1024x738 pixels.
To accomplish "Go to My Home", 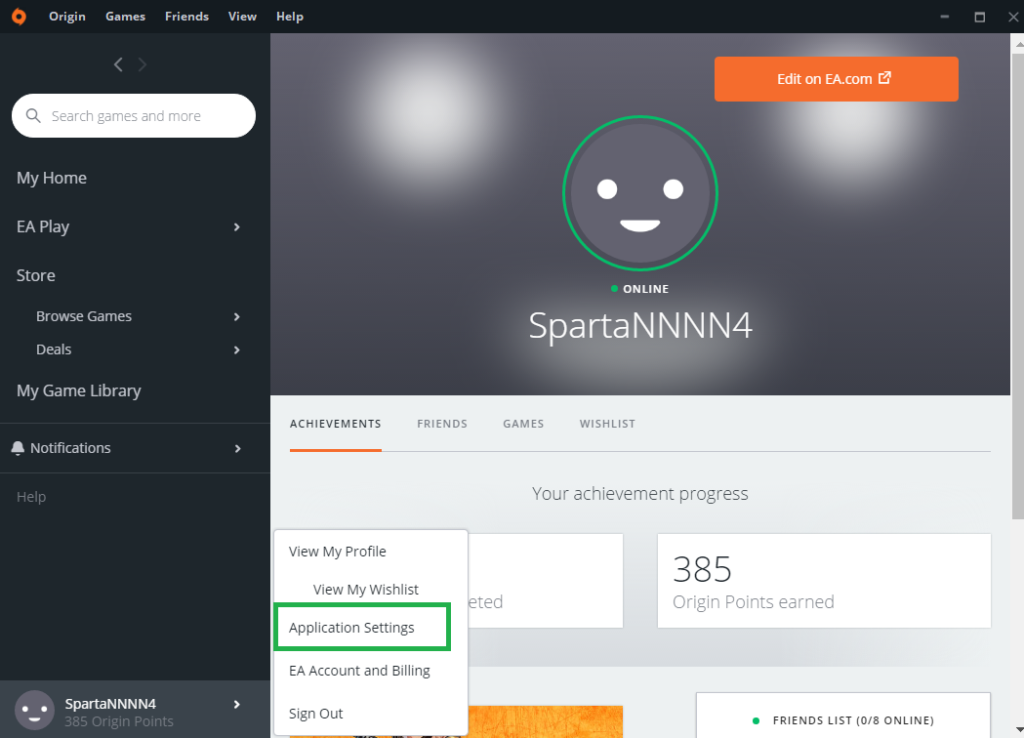I will click(x=52, y=178).
